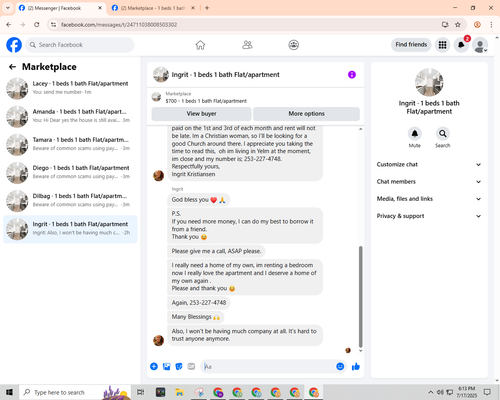This screenshot has width=500, height=400.
Task: Send a thumbs-up like
Action: (x=356, y=367)
